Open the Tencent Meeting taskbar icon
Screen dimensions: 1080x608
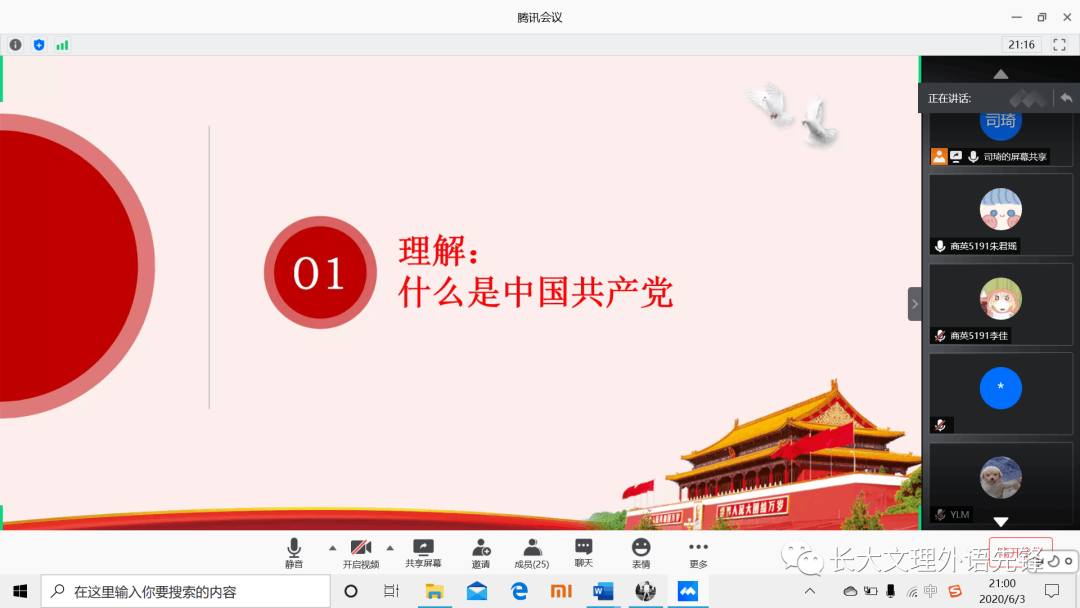click(x=687, y=591)
